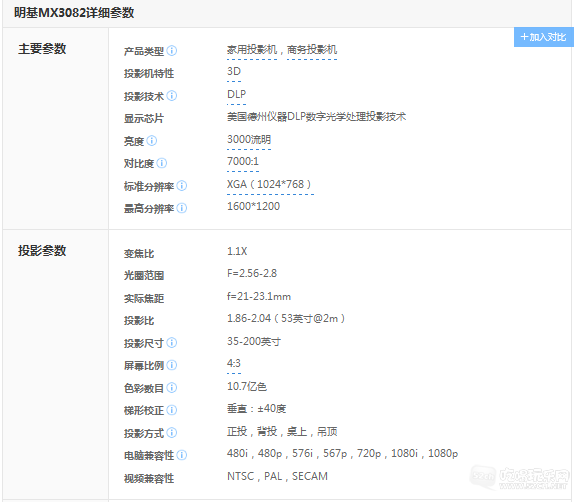The height and width of the screenshot is (502, 580).
Task: Open info icon beside 电脑兼容性
Action: 182,455
